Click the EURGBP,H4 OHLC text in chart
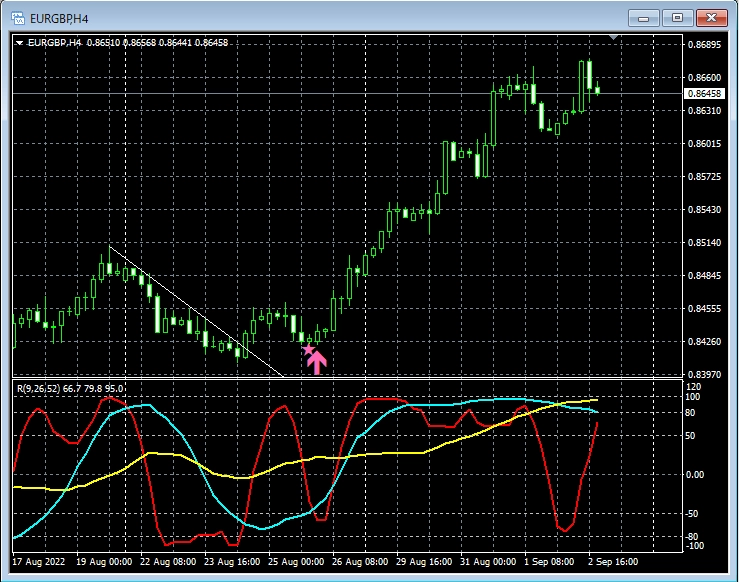This screenshot has height=582, width=740. [130, 43]
